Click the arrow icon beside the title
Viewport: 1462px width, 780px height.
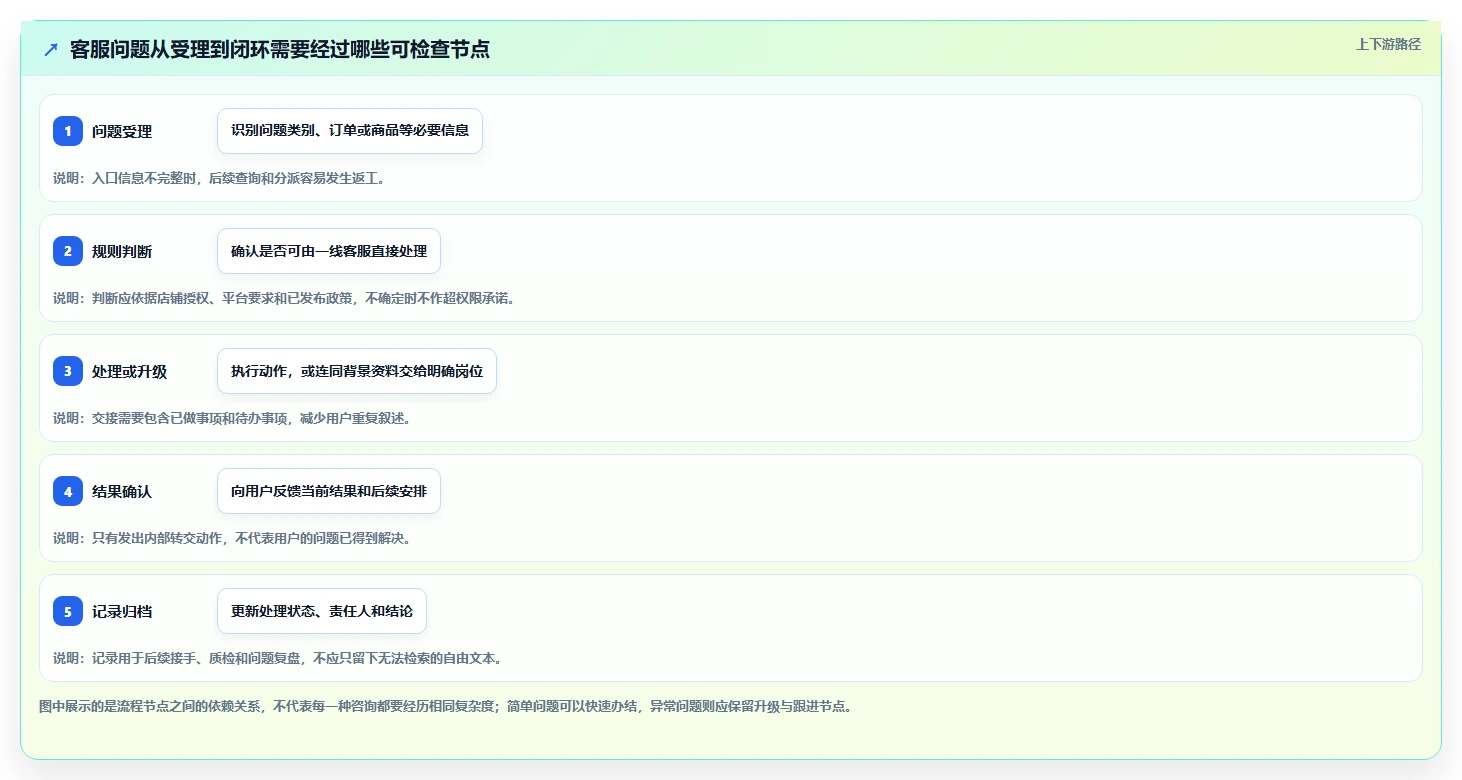click(51, 49)
